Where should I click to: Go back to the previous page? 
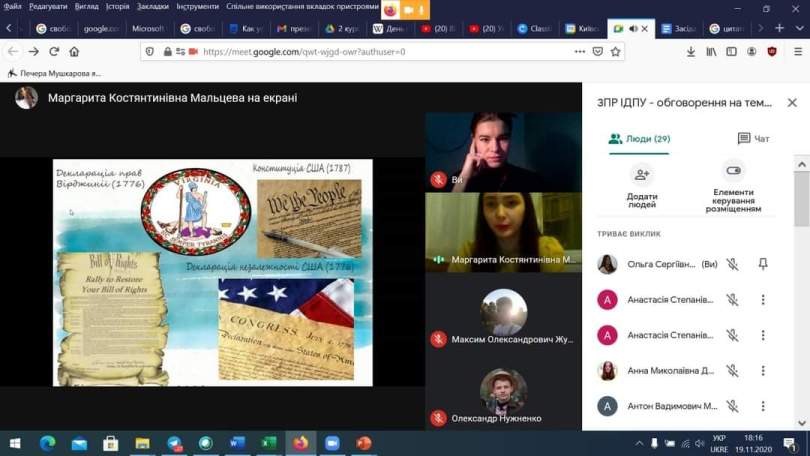13,52
